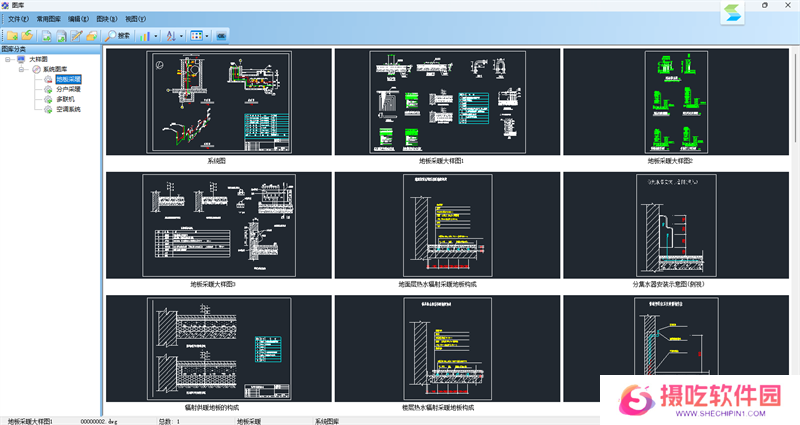Click the icon beside 多联机 node
Image resolution: width=800 pixels, height=425 pixels.
pyautogui.click(x=48, y=99)
